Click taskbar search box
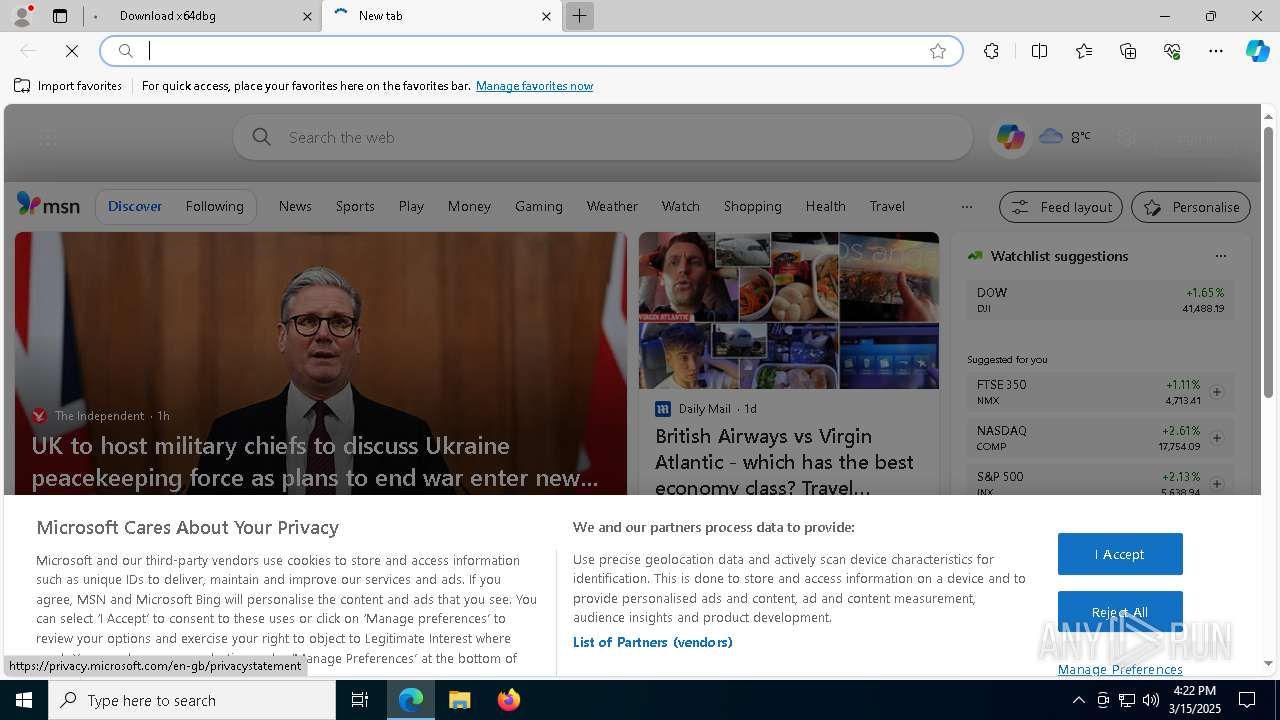Image resolution: width=1280 pixels, height=720 pixels. 192,700
